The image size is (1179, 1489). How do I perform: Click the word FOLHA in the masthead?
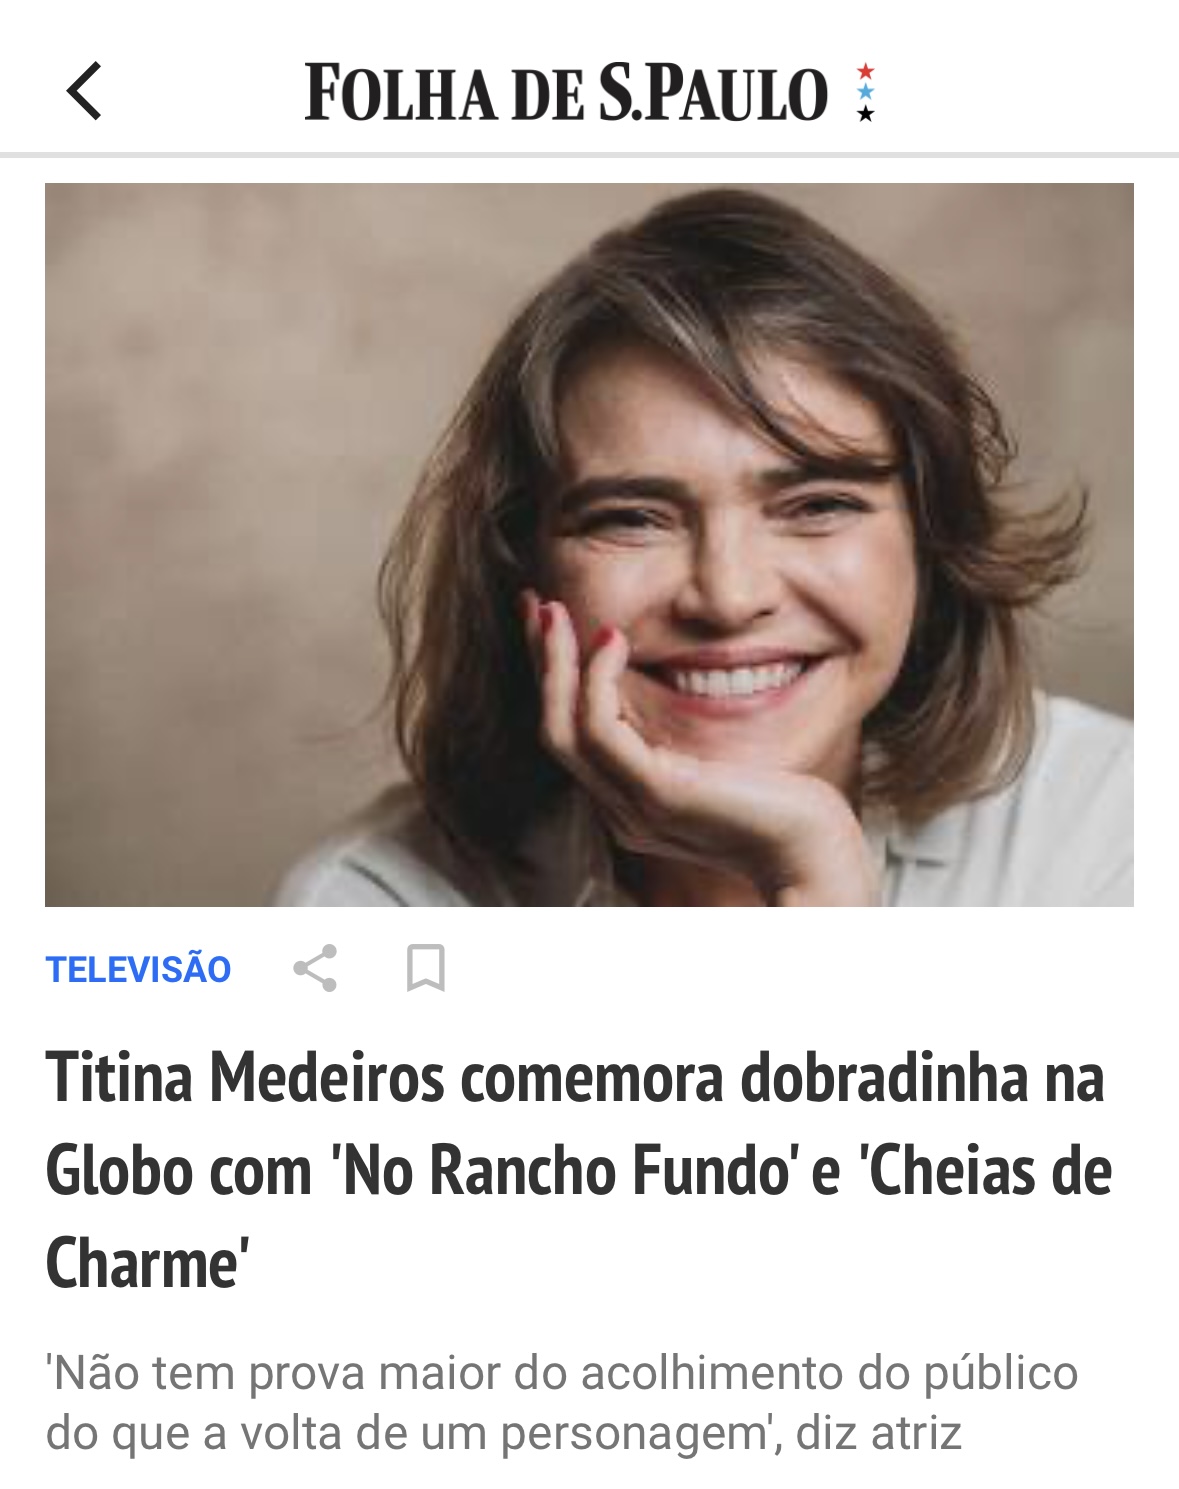(x=400, y=93)
